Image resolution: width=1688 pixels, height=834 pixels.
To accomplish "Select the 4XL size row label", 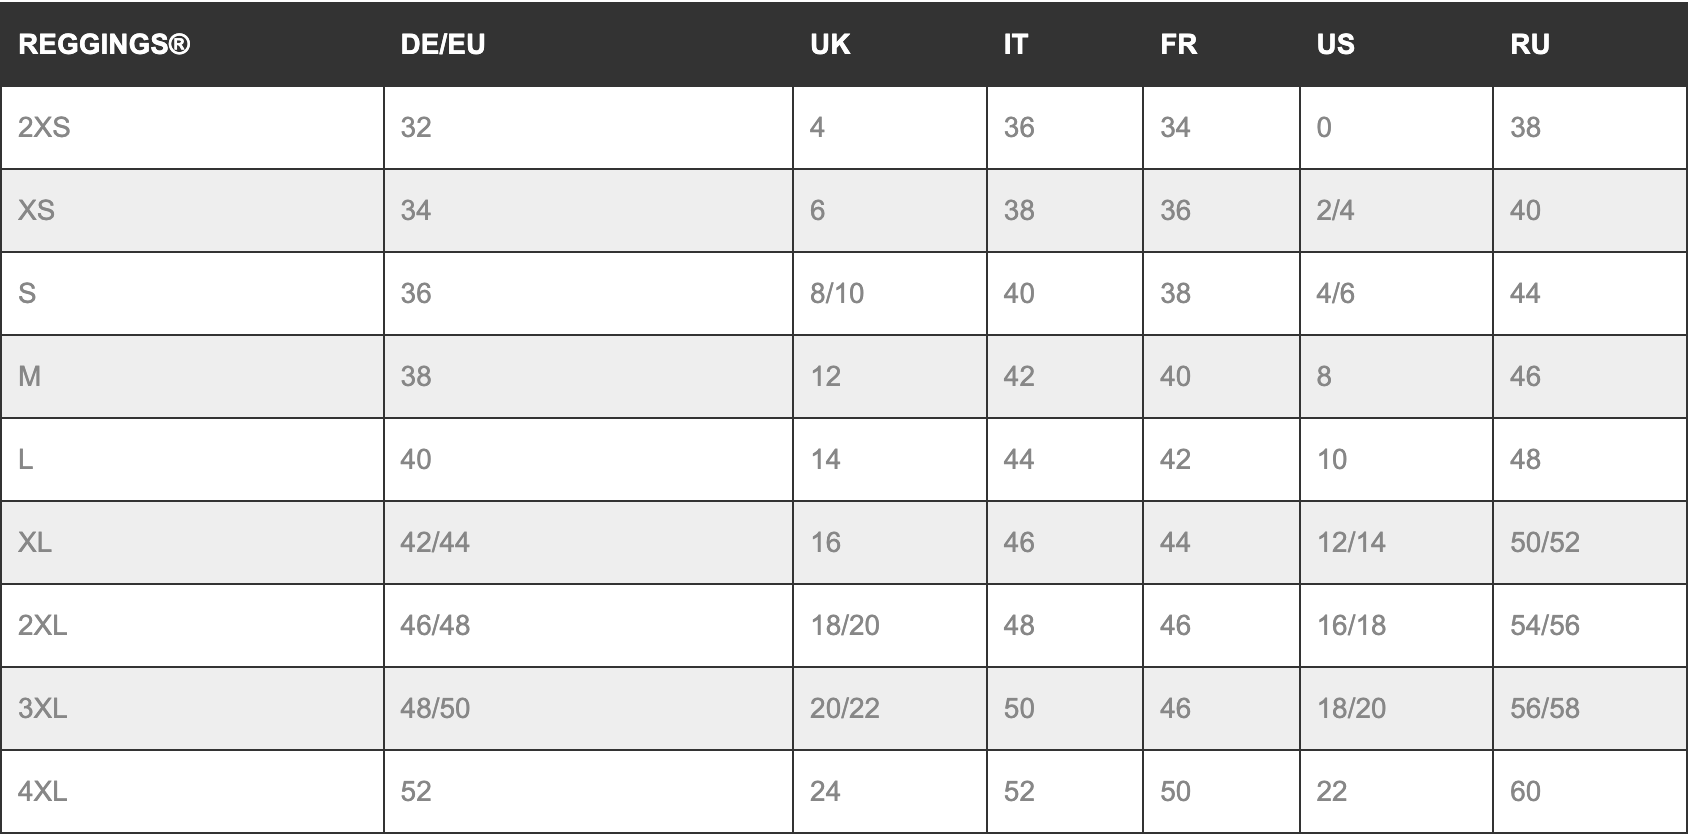I will coord(43,792).
